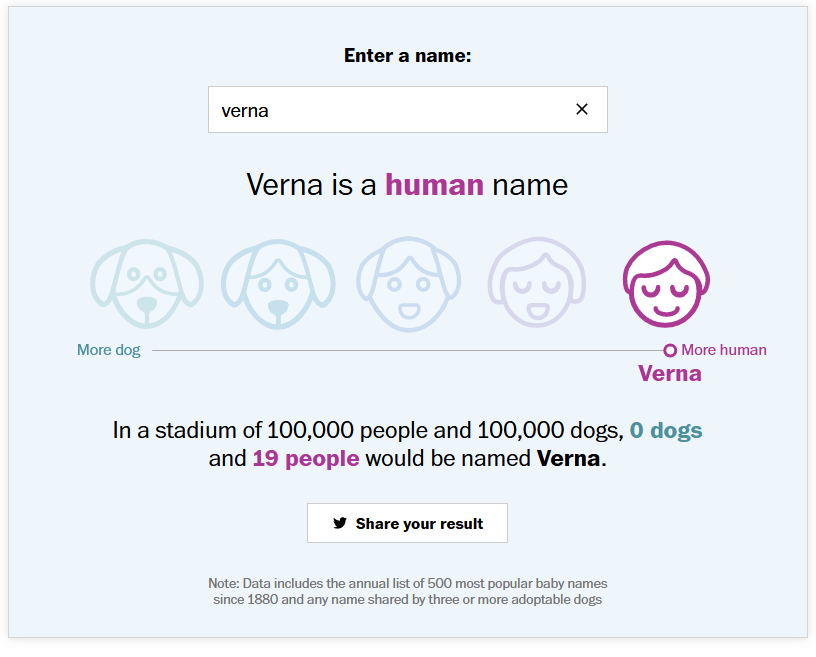Click the Twitter bird icon

click(340, 523)
